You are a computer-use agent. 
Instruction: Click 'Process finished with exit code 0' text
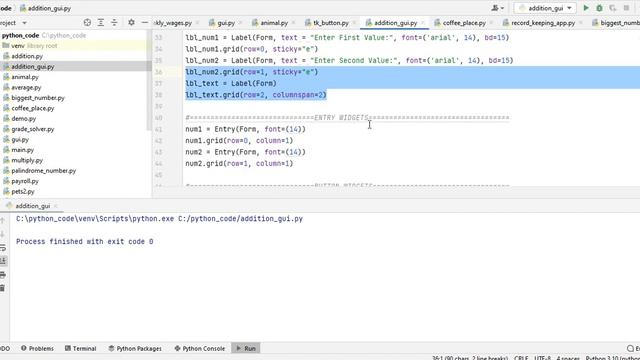click(84, 242)
